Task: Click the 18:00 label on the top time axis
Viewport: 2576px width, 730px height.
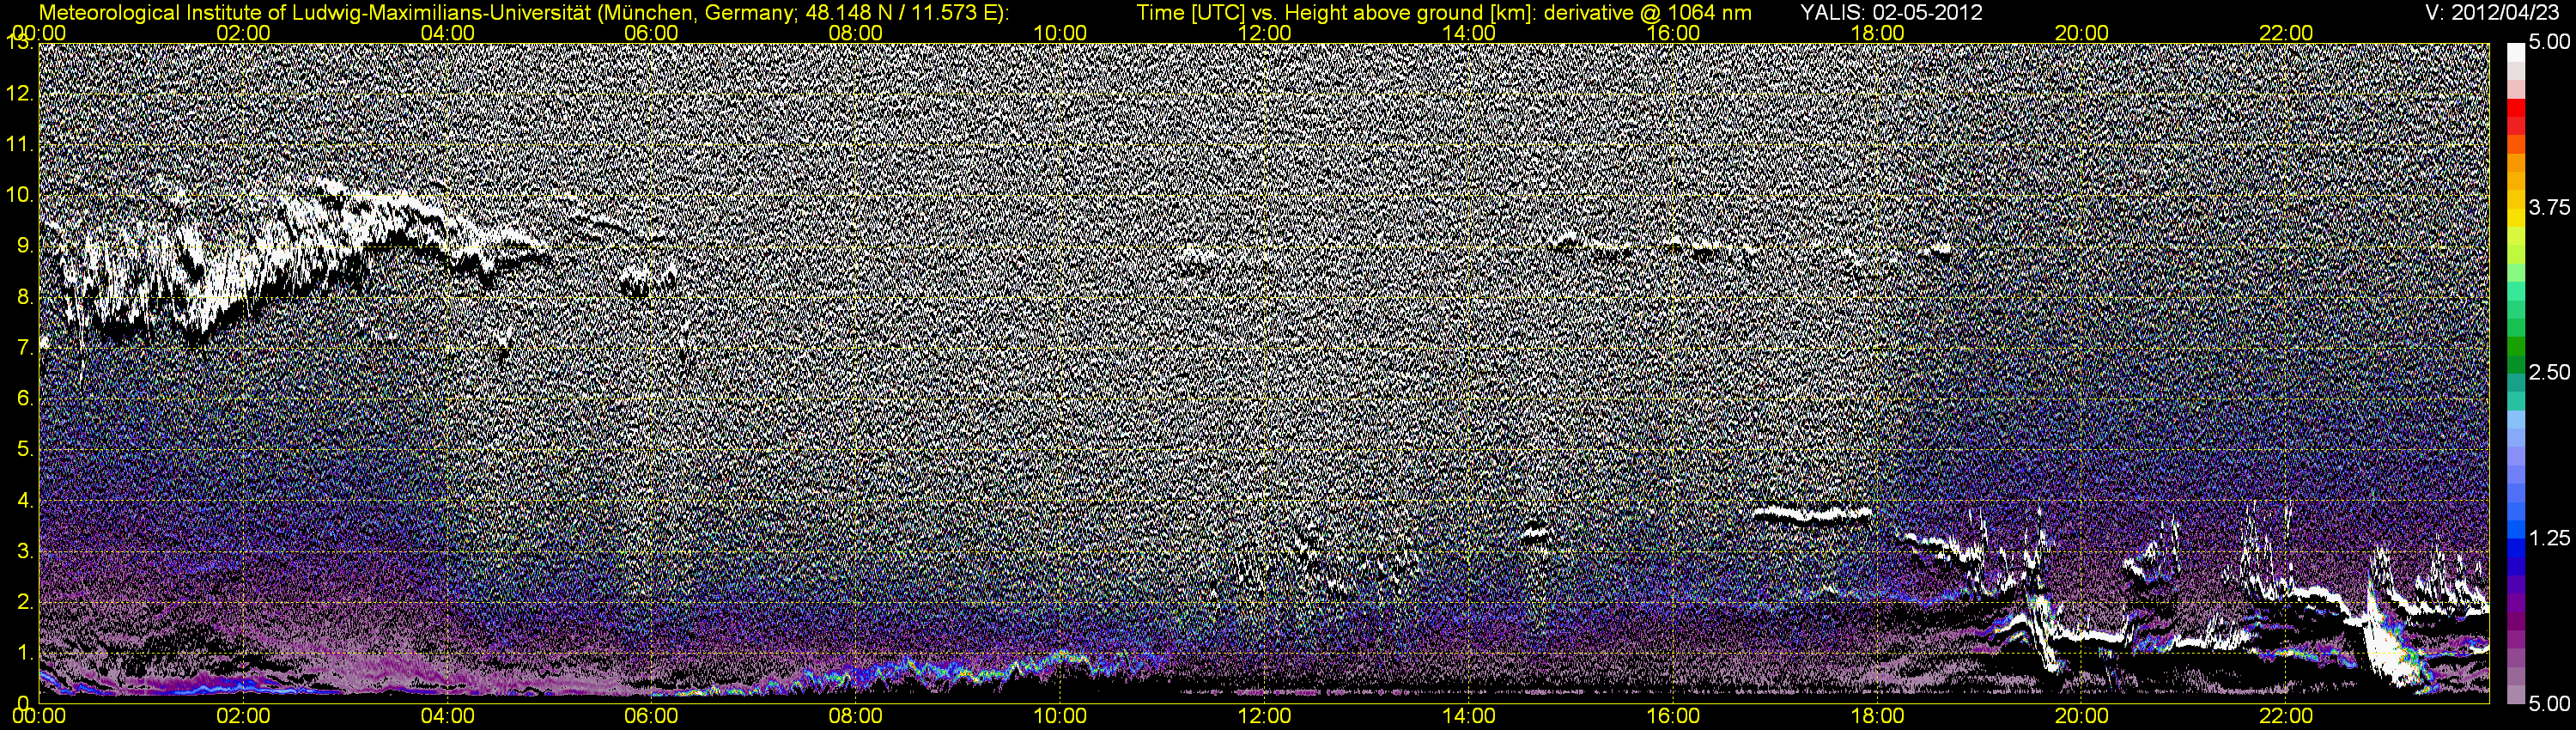Action: click(x=1877, y=33)
